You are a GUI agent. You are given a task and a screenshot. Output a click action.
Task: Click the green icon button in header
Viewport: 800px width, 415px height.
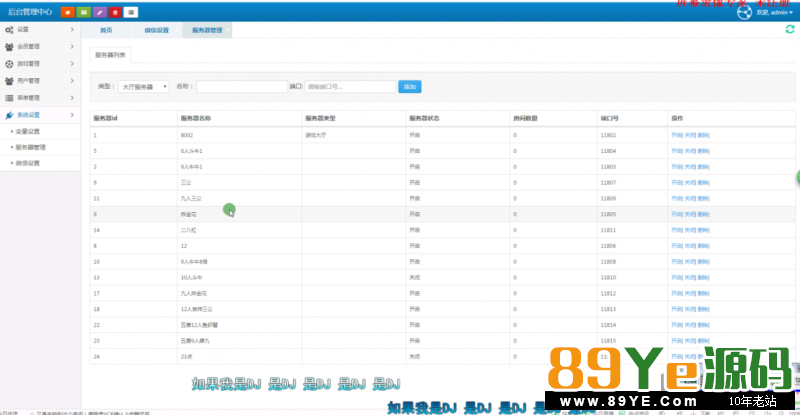coord(83,12)
